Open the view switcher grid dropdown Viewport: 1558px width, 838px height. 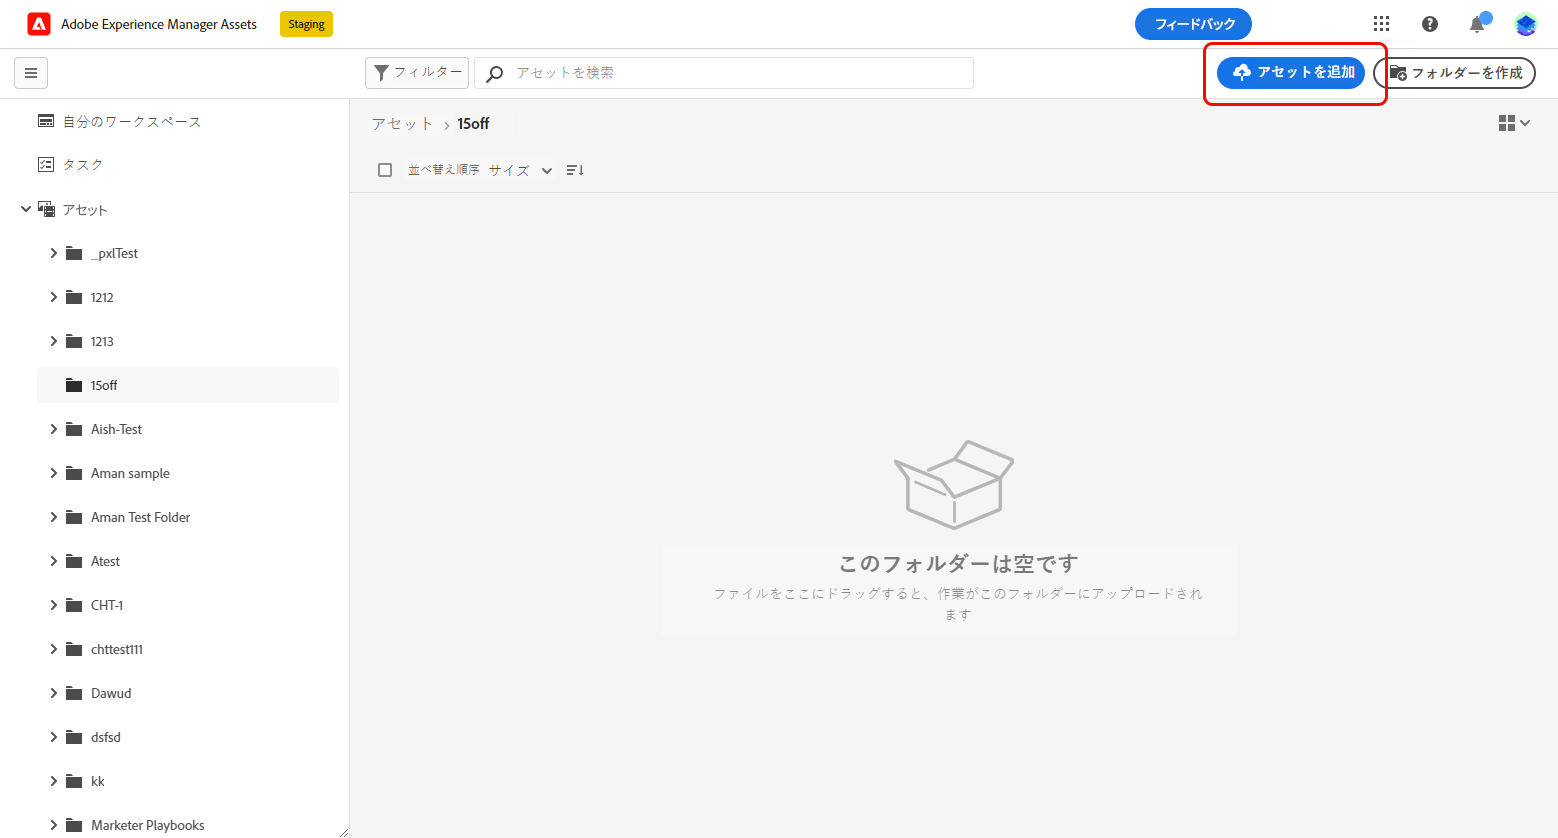(x=1514, y=123)
